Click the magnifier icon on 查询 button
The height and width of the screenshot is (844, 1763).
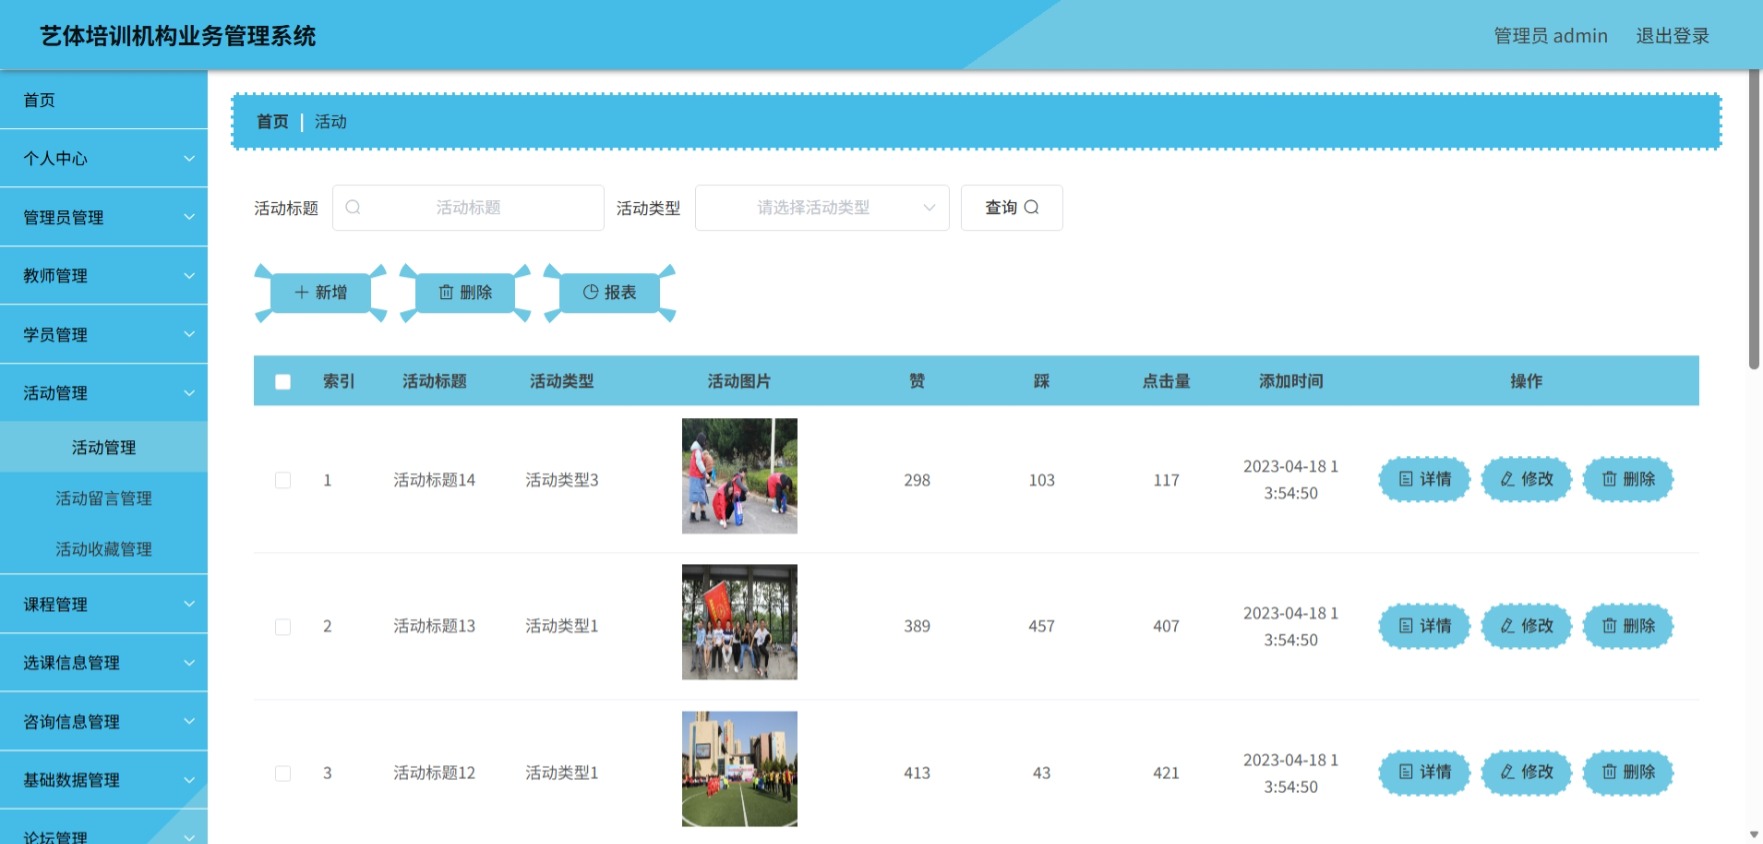1032,207
